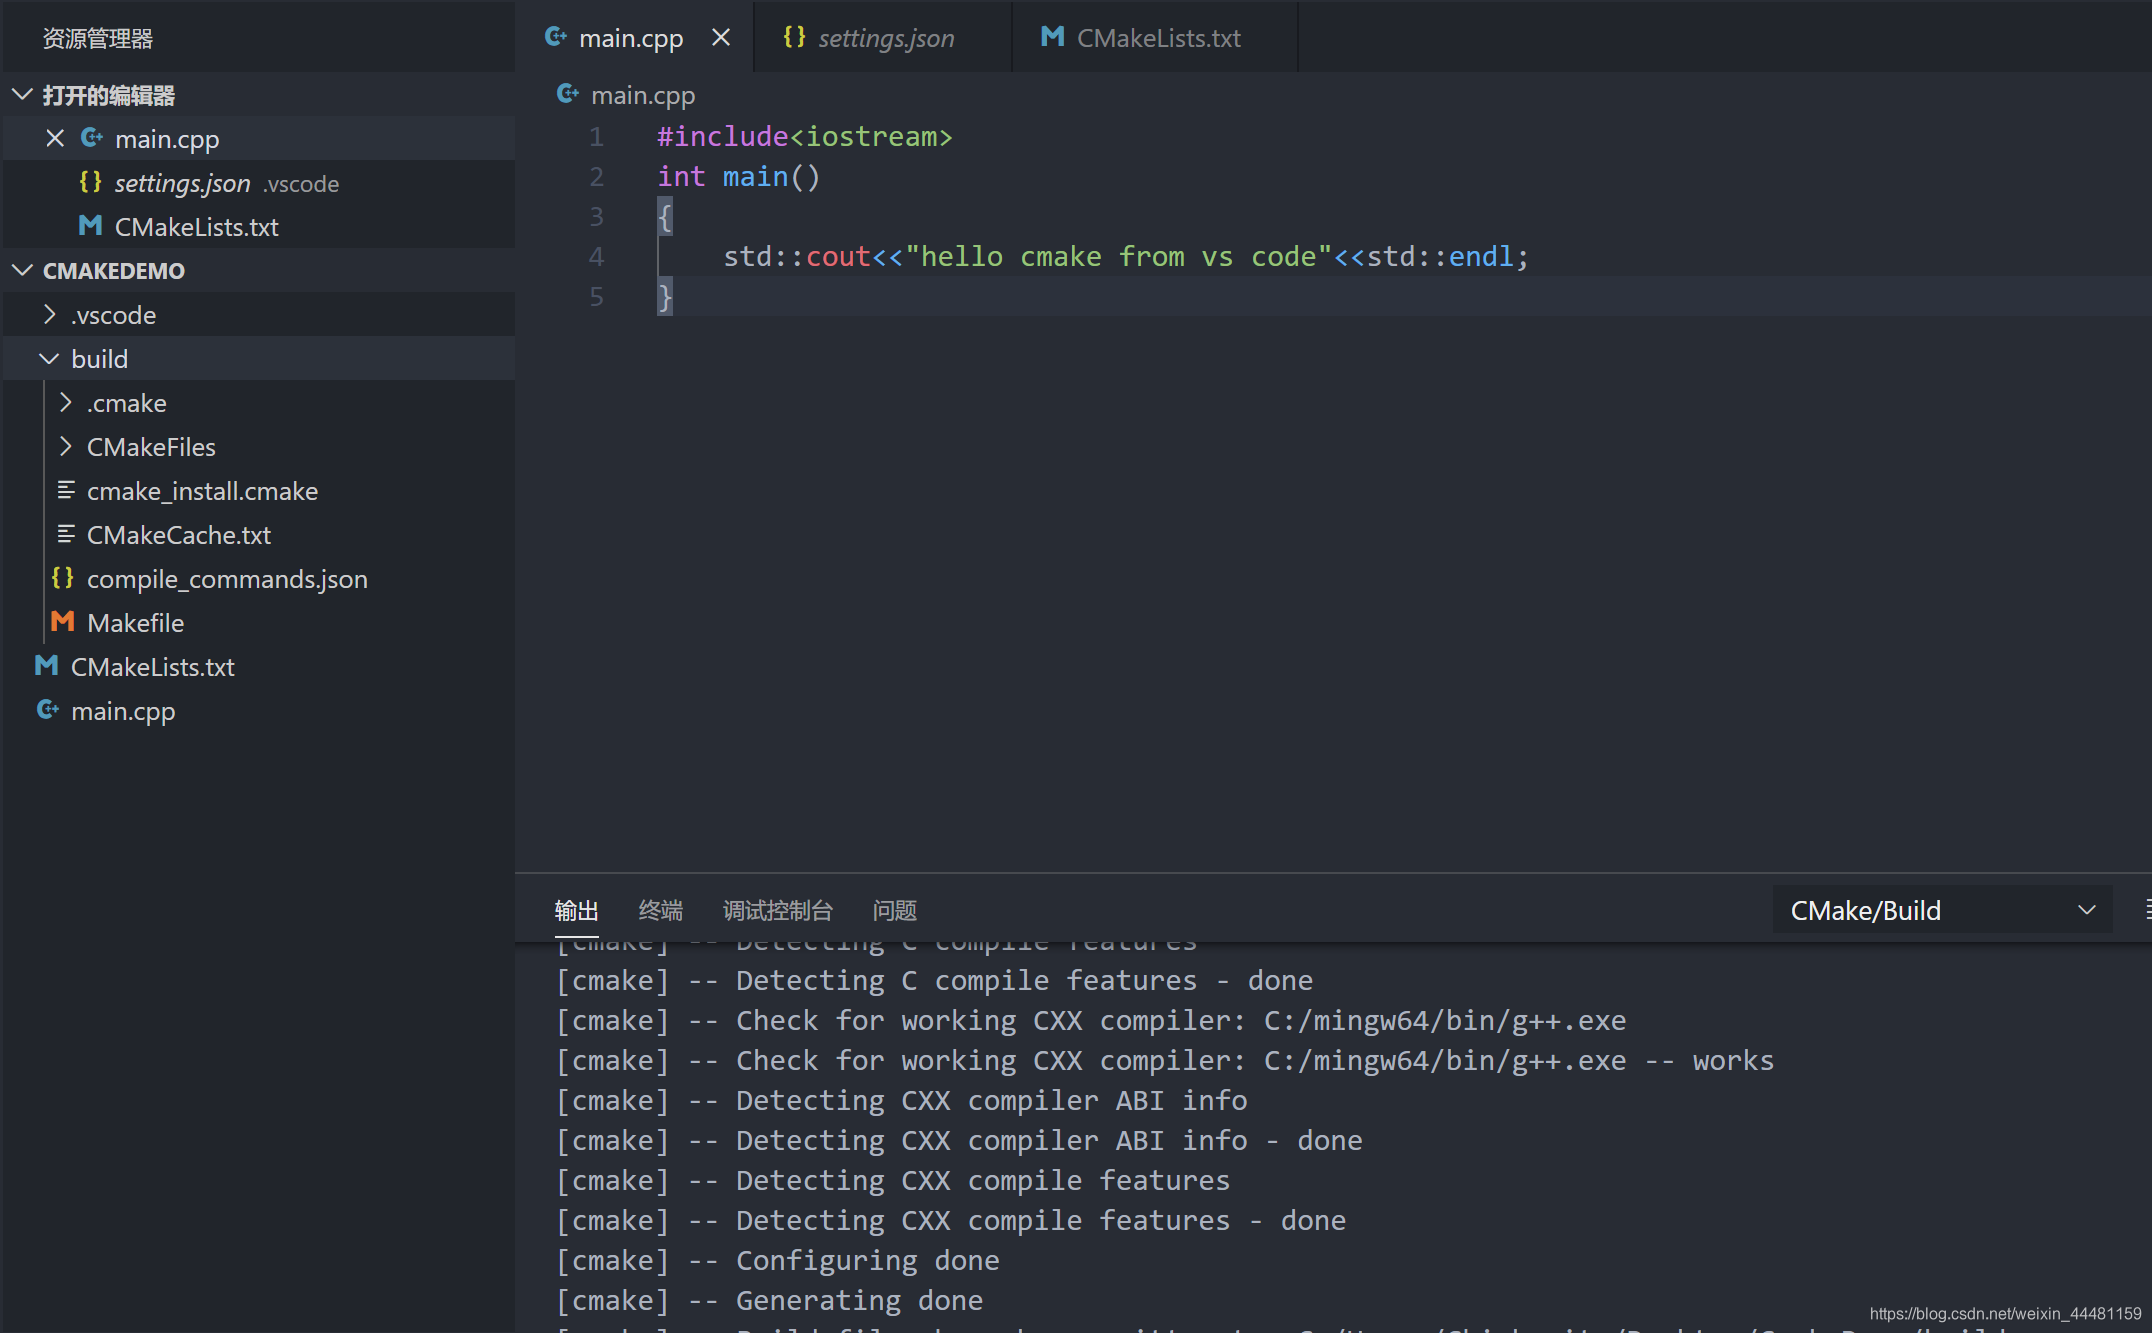This screenshot has height=1333, width=2152.
Task: Click the braces icon of compile_commands.json
Action: pyautogui.click(x=62, y=578)
